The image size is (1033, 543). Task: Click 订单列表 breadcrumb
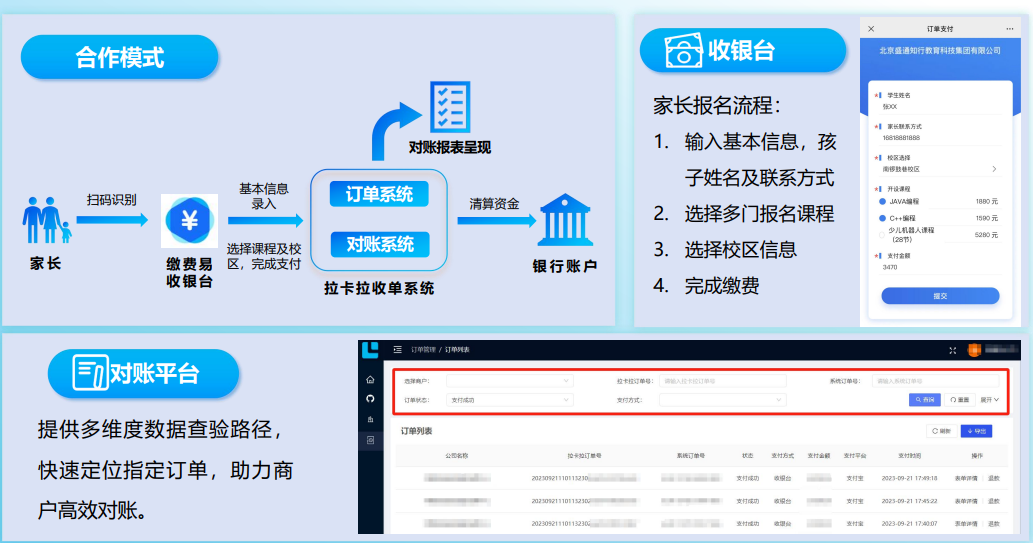457,350
